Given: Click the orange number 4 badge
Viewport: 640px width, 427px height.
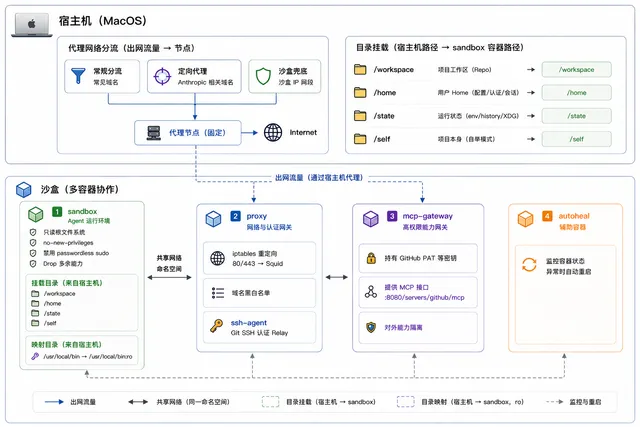Looking at the screenshot, I should [x=547, y=216].
